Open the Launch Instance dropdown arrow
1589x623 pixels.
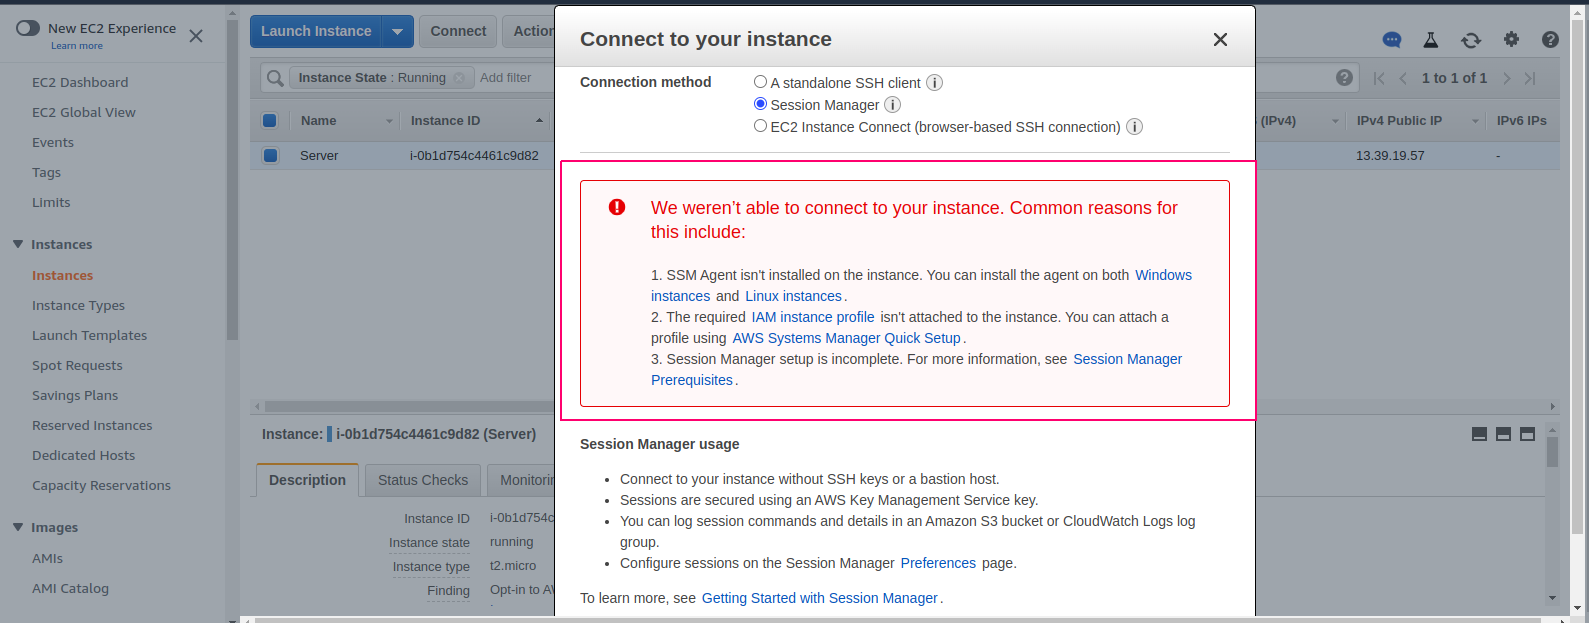(397, 32)
